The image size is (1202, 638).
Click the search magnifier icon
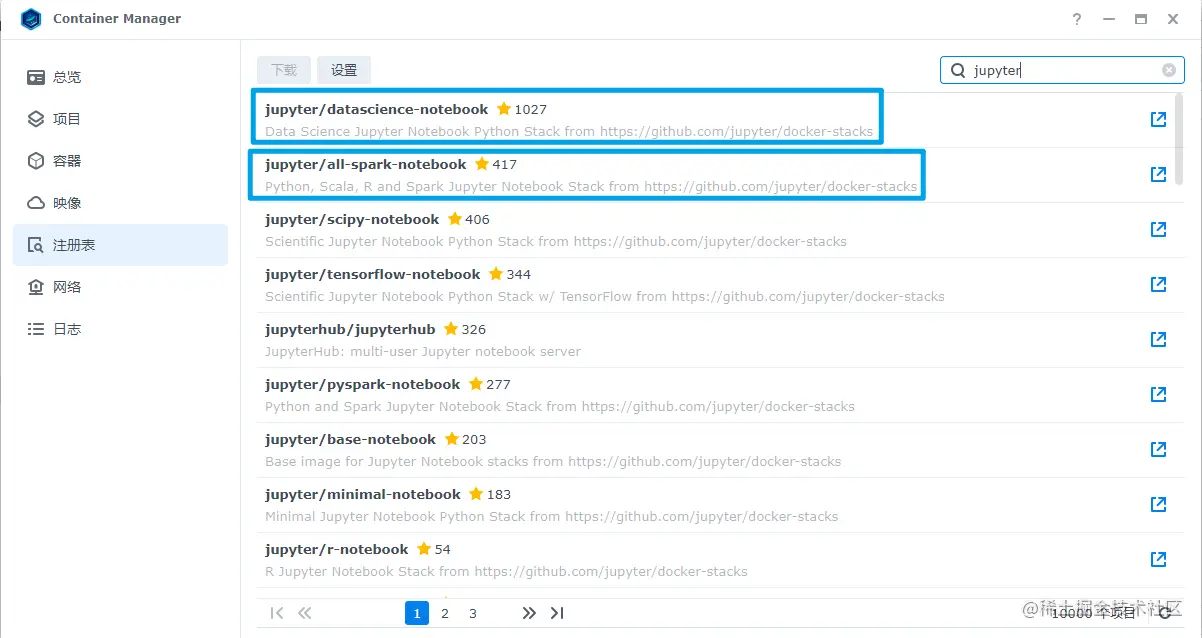point(958,70)
